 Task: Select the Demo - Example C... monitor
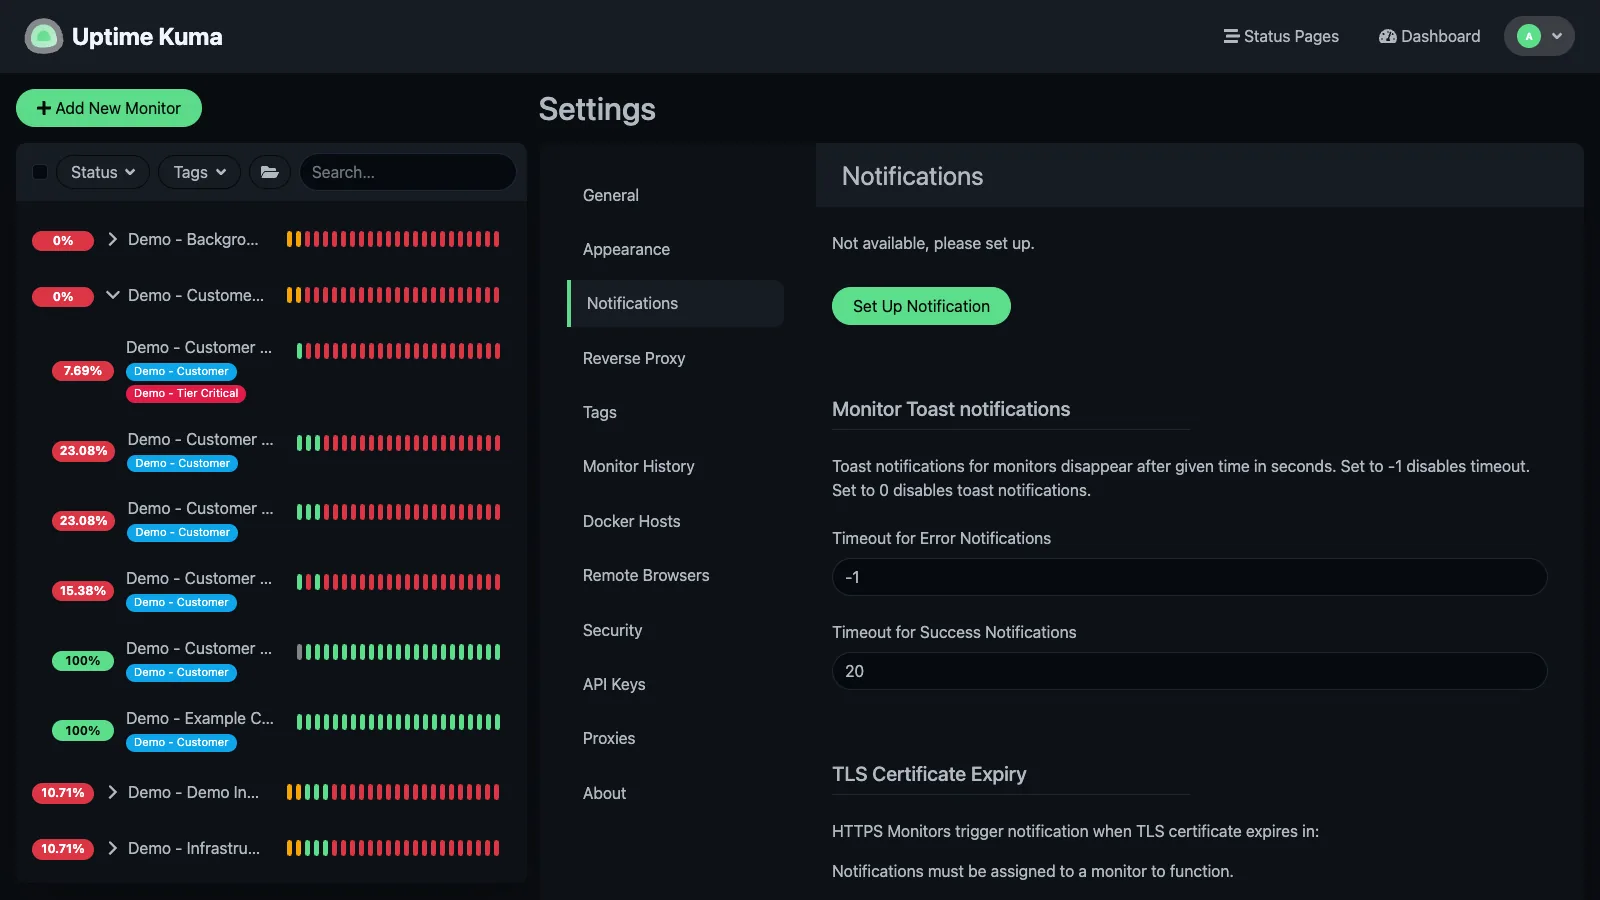coord(270,730)
